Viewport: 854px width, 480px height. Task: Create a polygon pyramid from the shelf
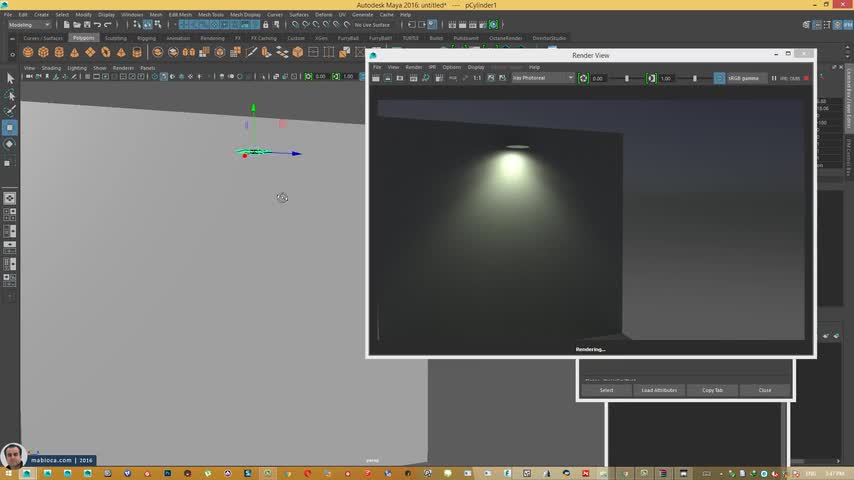[x=121, y=52]
